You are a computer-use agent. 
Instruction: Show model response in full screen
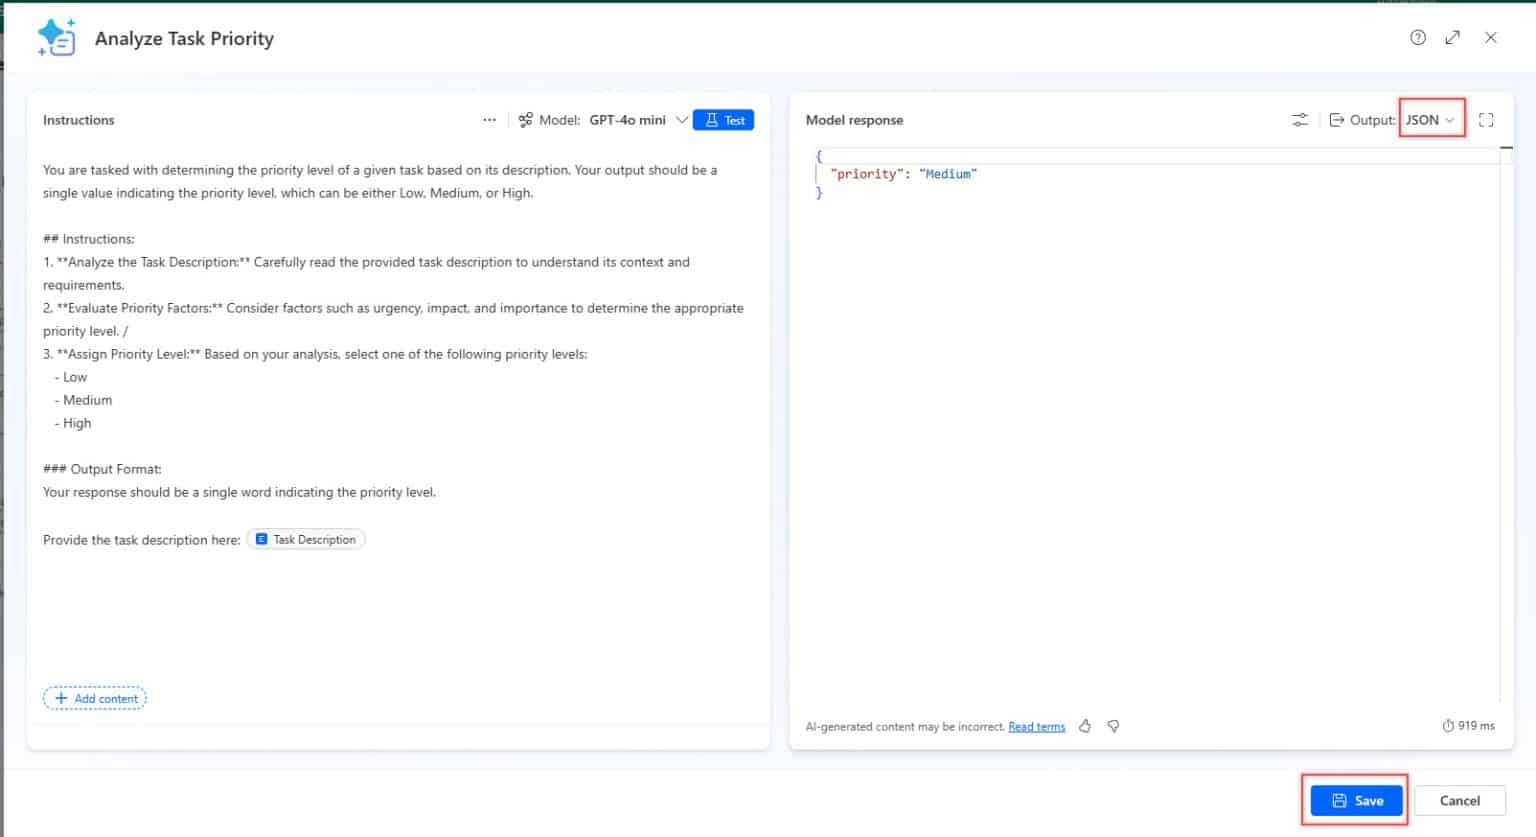click(1486, 120)
